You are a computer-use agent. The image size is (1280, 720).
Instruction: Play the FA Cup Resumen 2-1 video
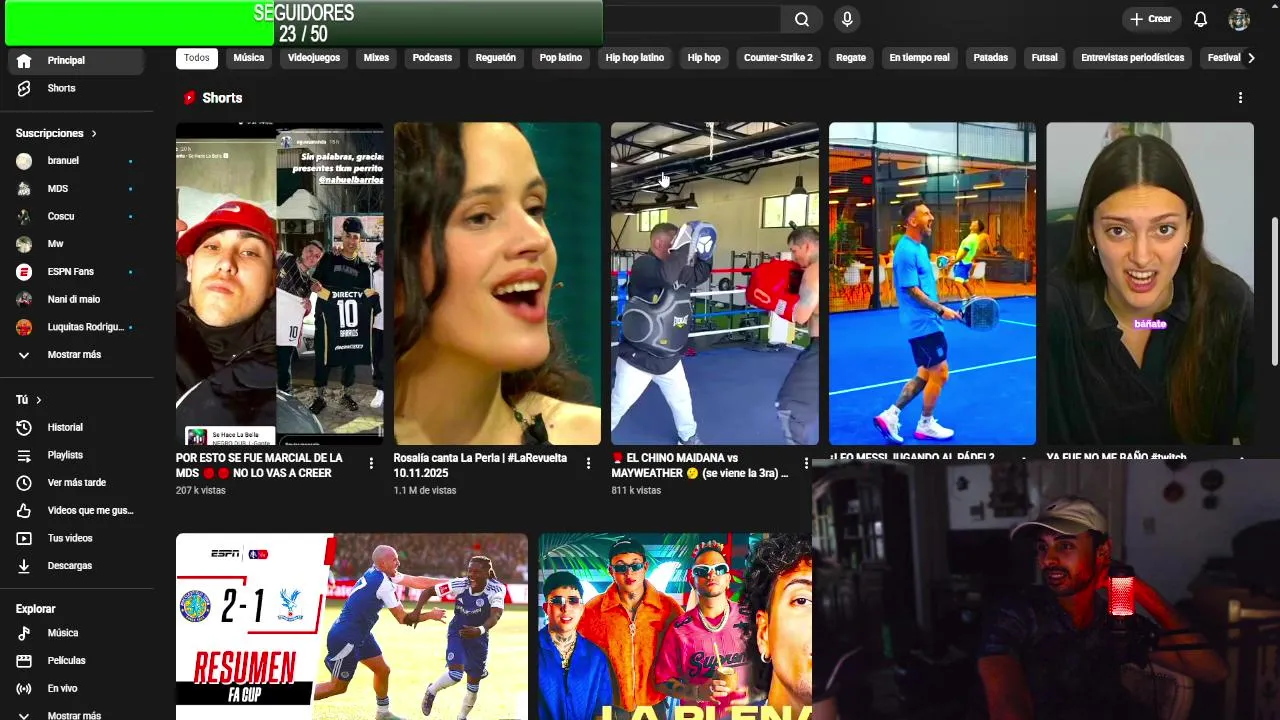click(352, 626)
